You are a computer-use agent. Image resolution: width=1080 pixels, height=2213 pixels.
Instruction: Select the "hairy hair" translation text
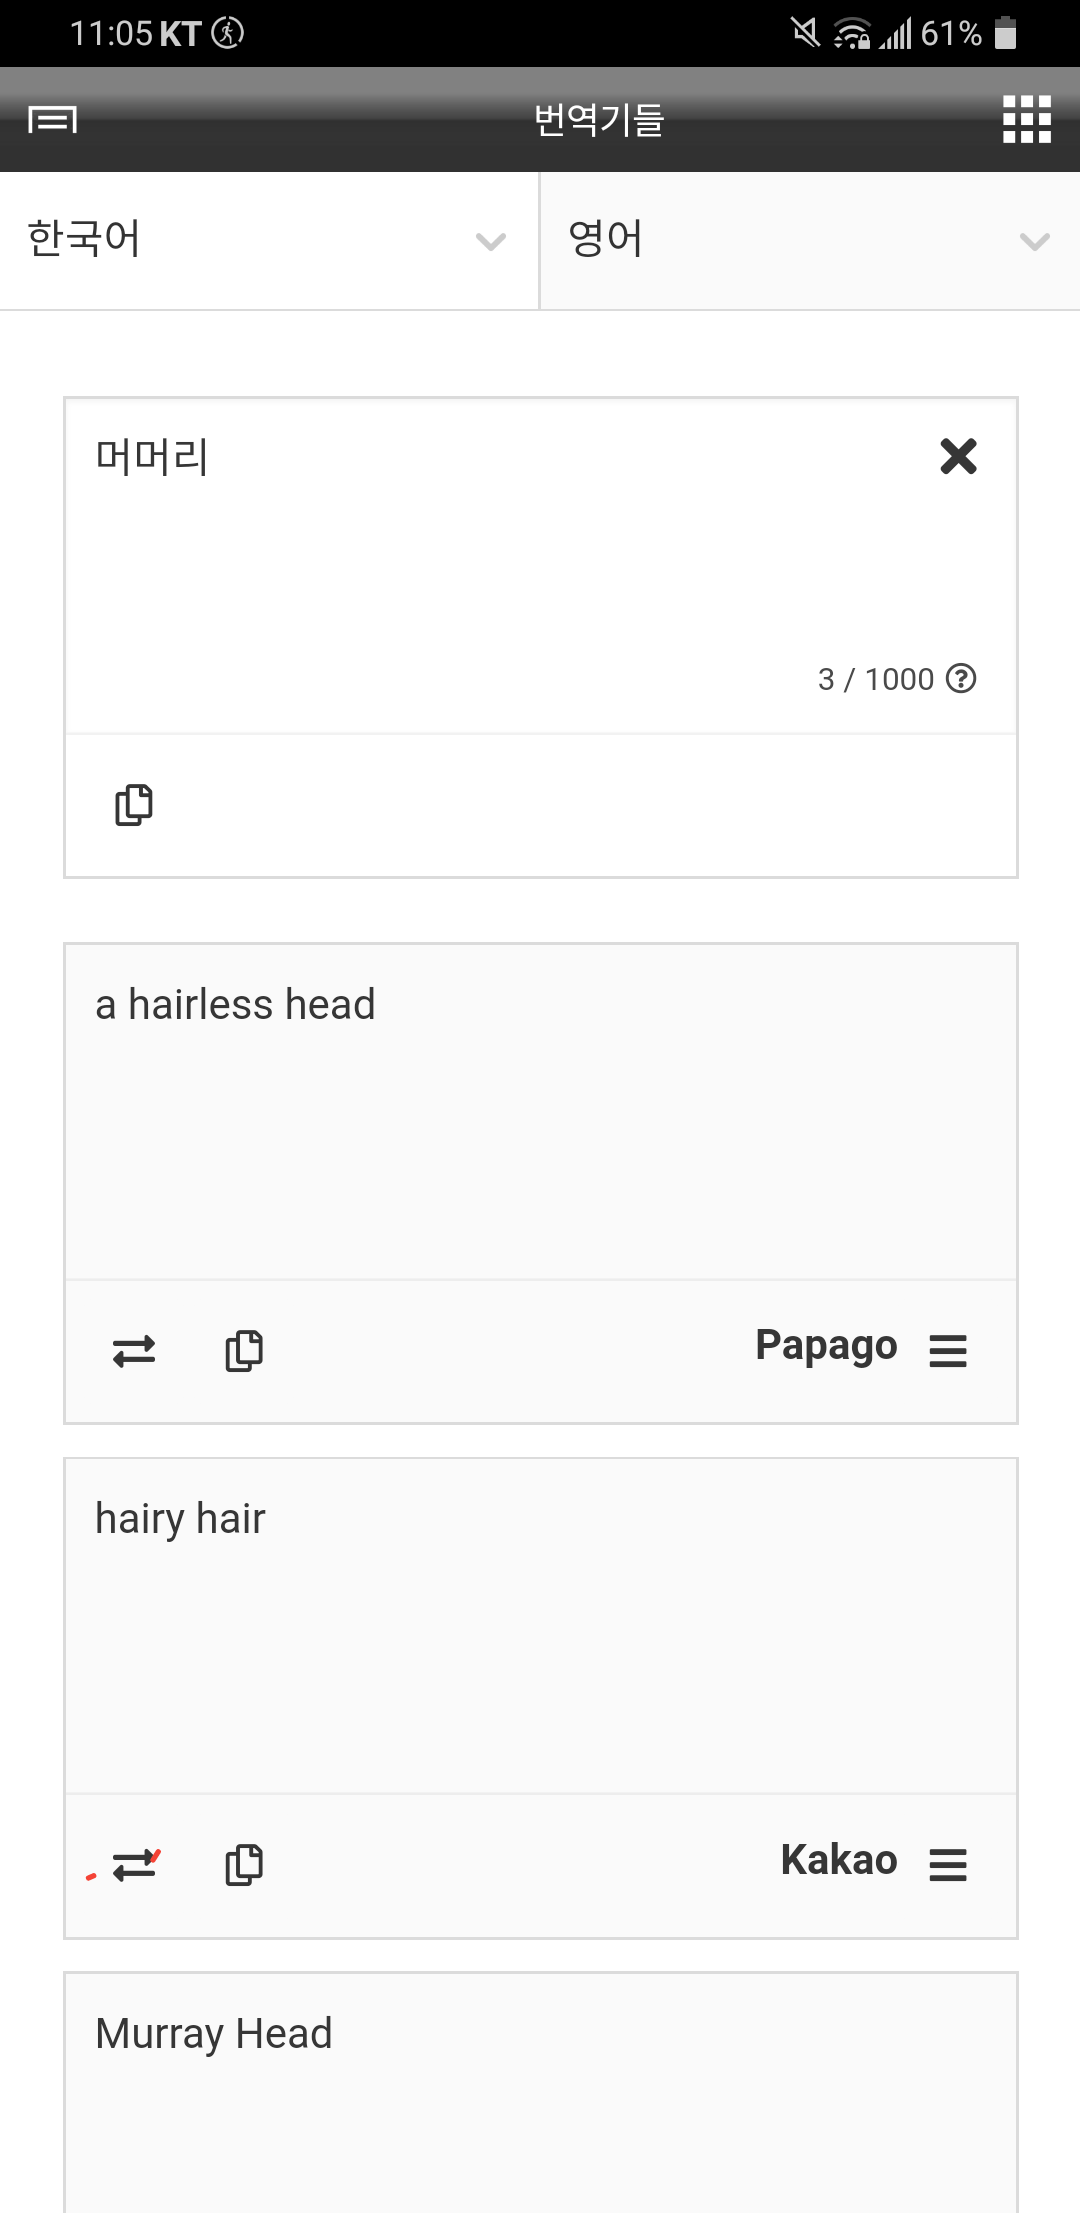click(x=180, y=1519)
